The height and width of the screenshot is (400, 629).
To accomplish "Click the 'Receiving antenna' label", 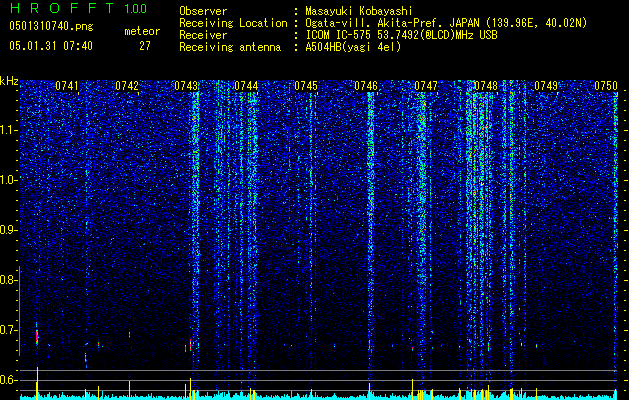I will (x=230, y=47).
